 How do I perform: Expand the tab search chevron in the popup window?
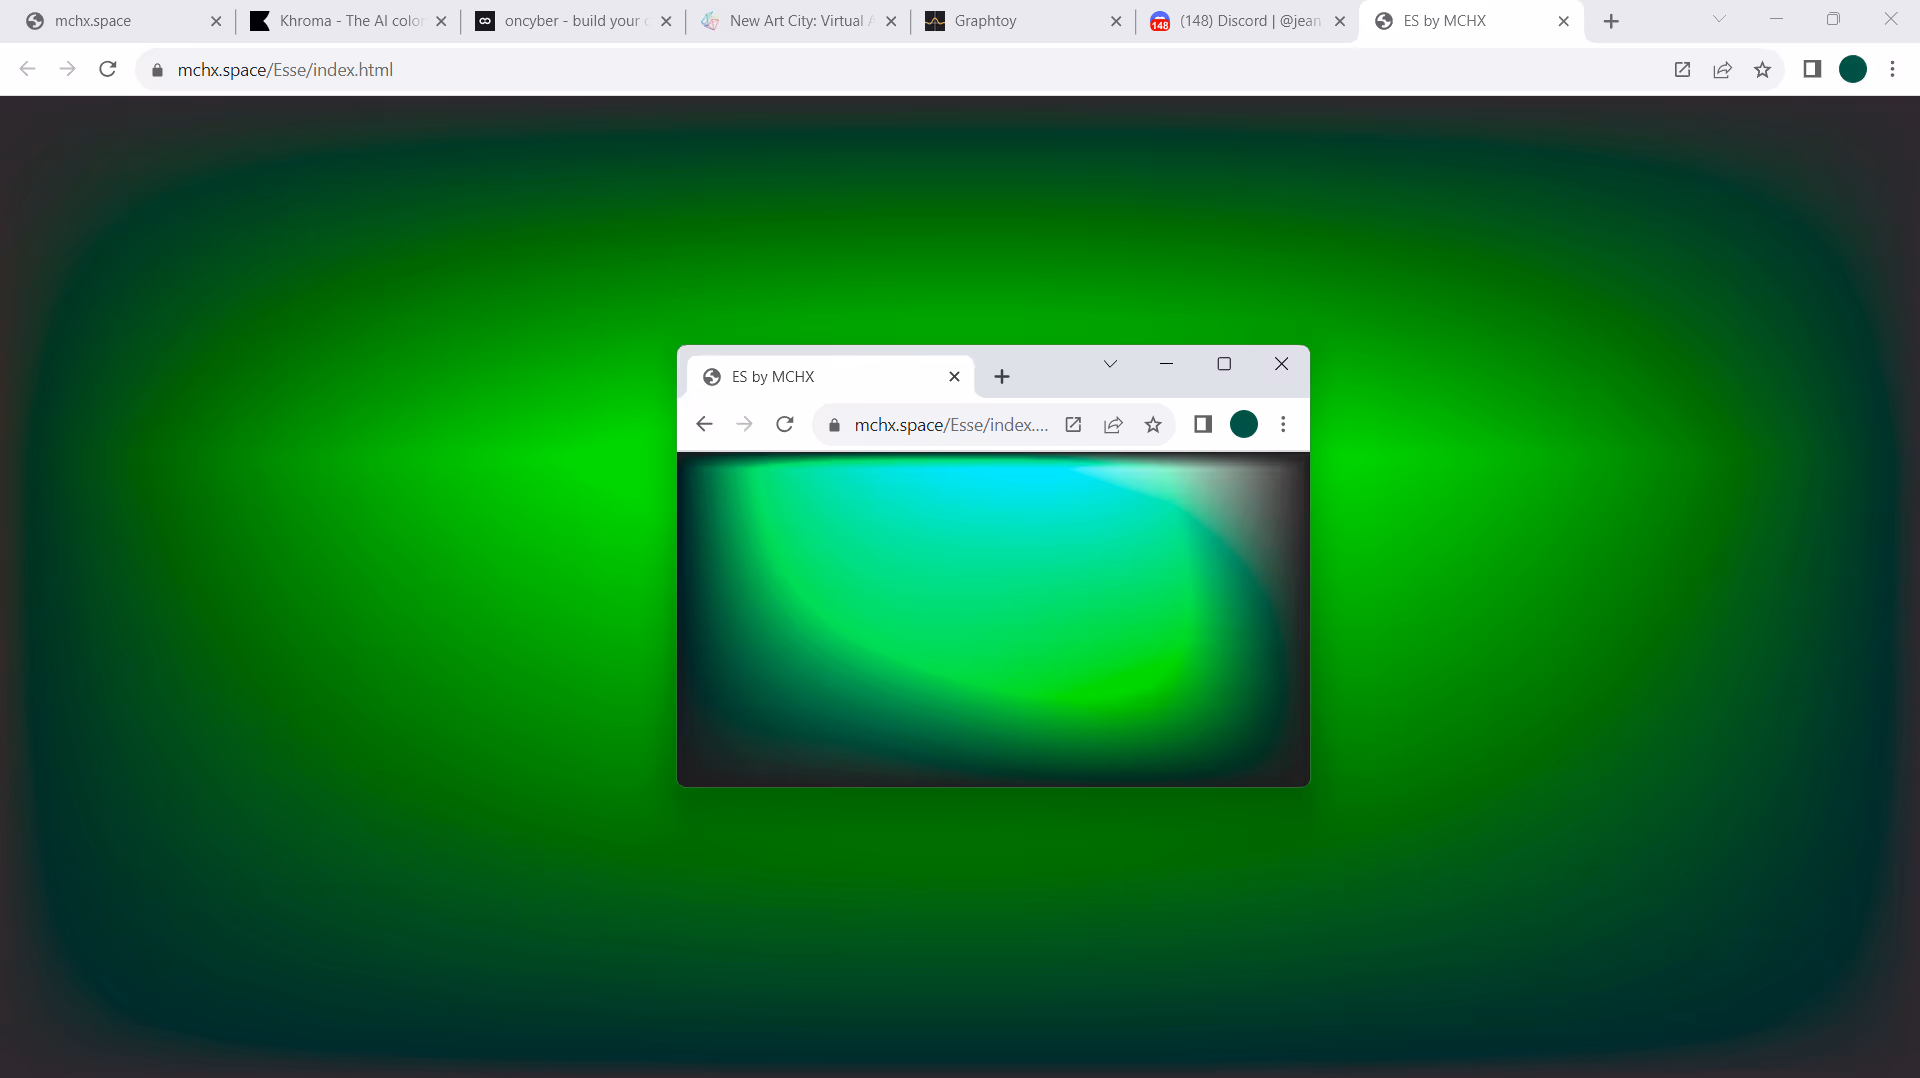click(x=1110, y=364)
